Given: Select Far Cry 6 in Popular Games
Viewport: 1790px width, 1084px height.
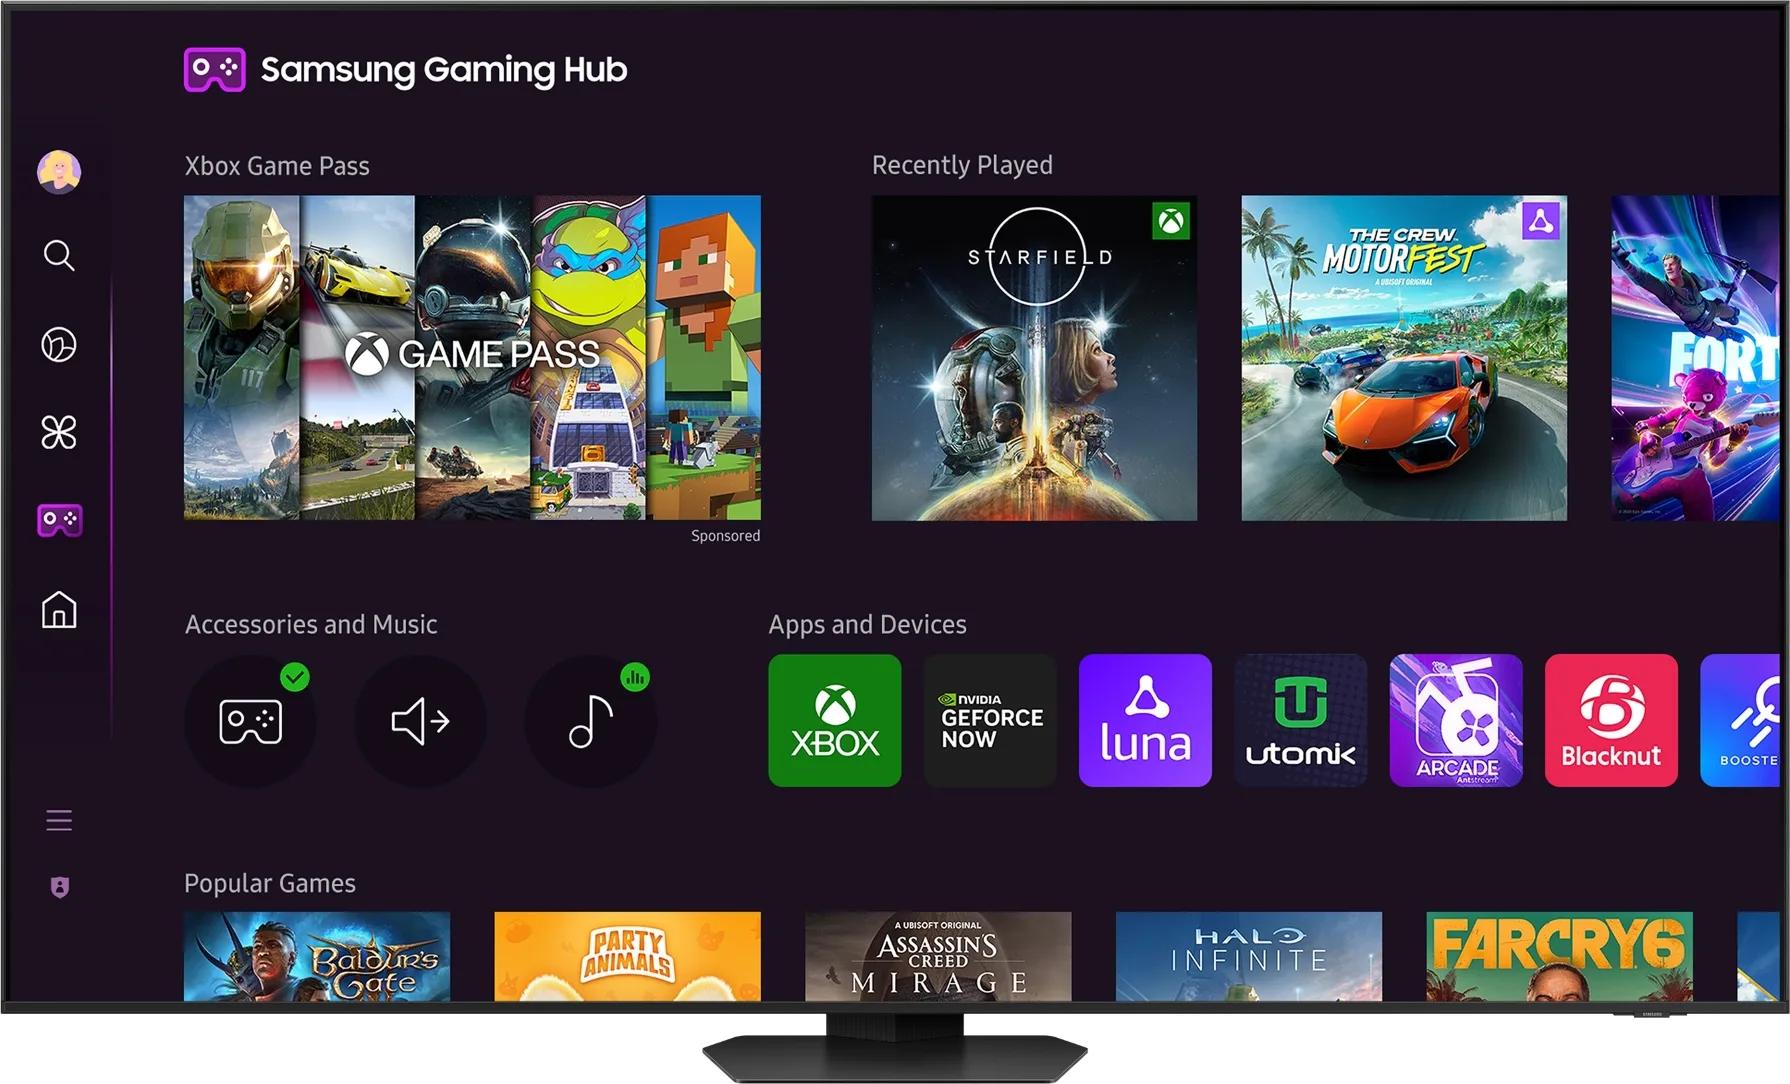Looking at the screenshot, I should (1559, 956).
